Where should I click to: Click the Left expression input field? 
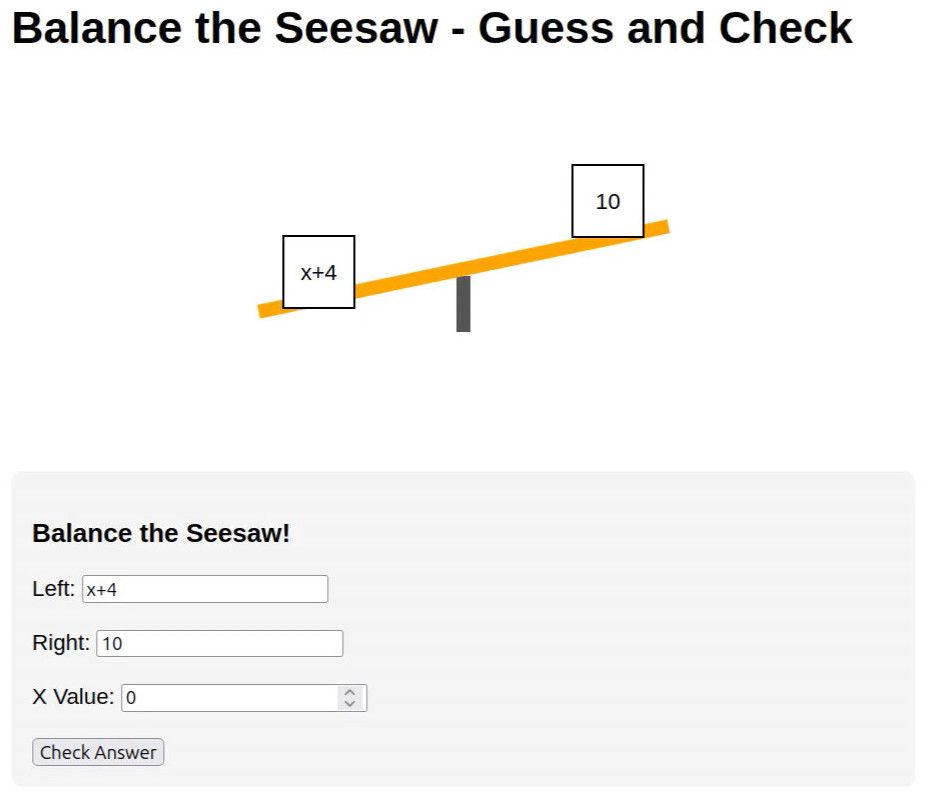pos(205,589)
